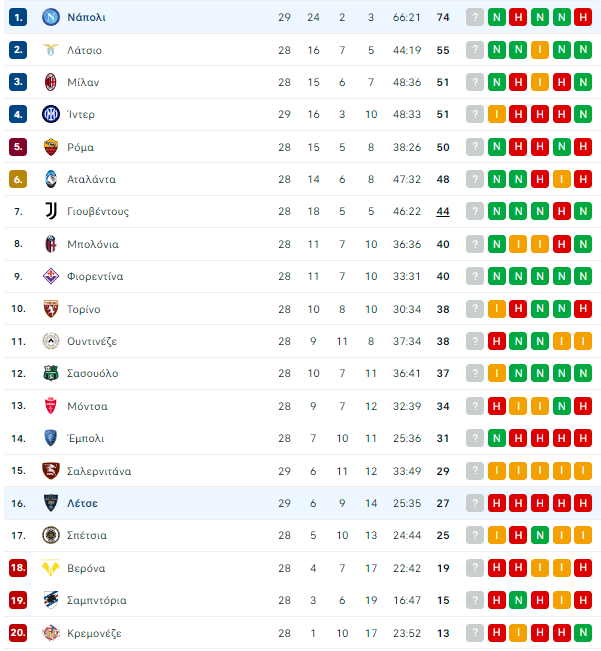Click the AC Milan crest icon
Screen dimensions: 601x651
(x=51, y=82)
